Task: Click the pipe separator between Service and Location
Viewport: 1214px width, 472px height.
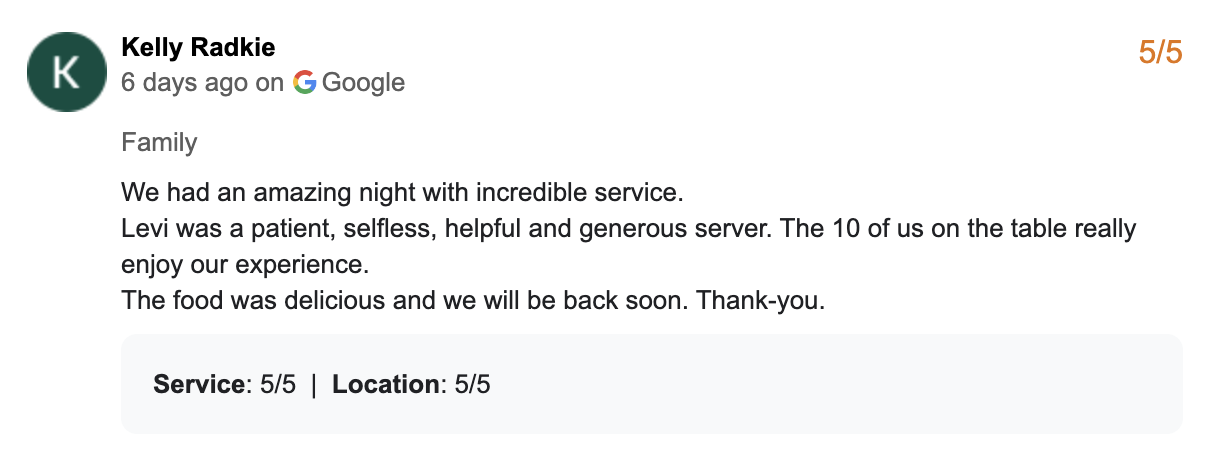Action: (314, 384)
